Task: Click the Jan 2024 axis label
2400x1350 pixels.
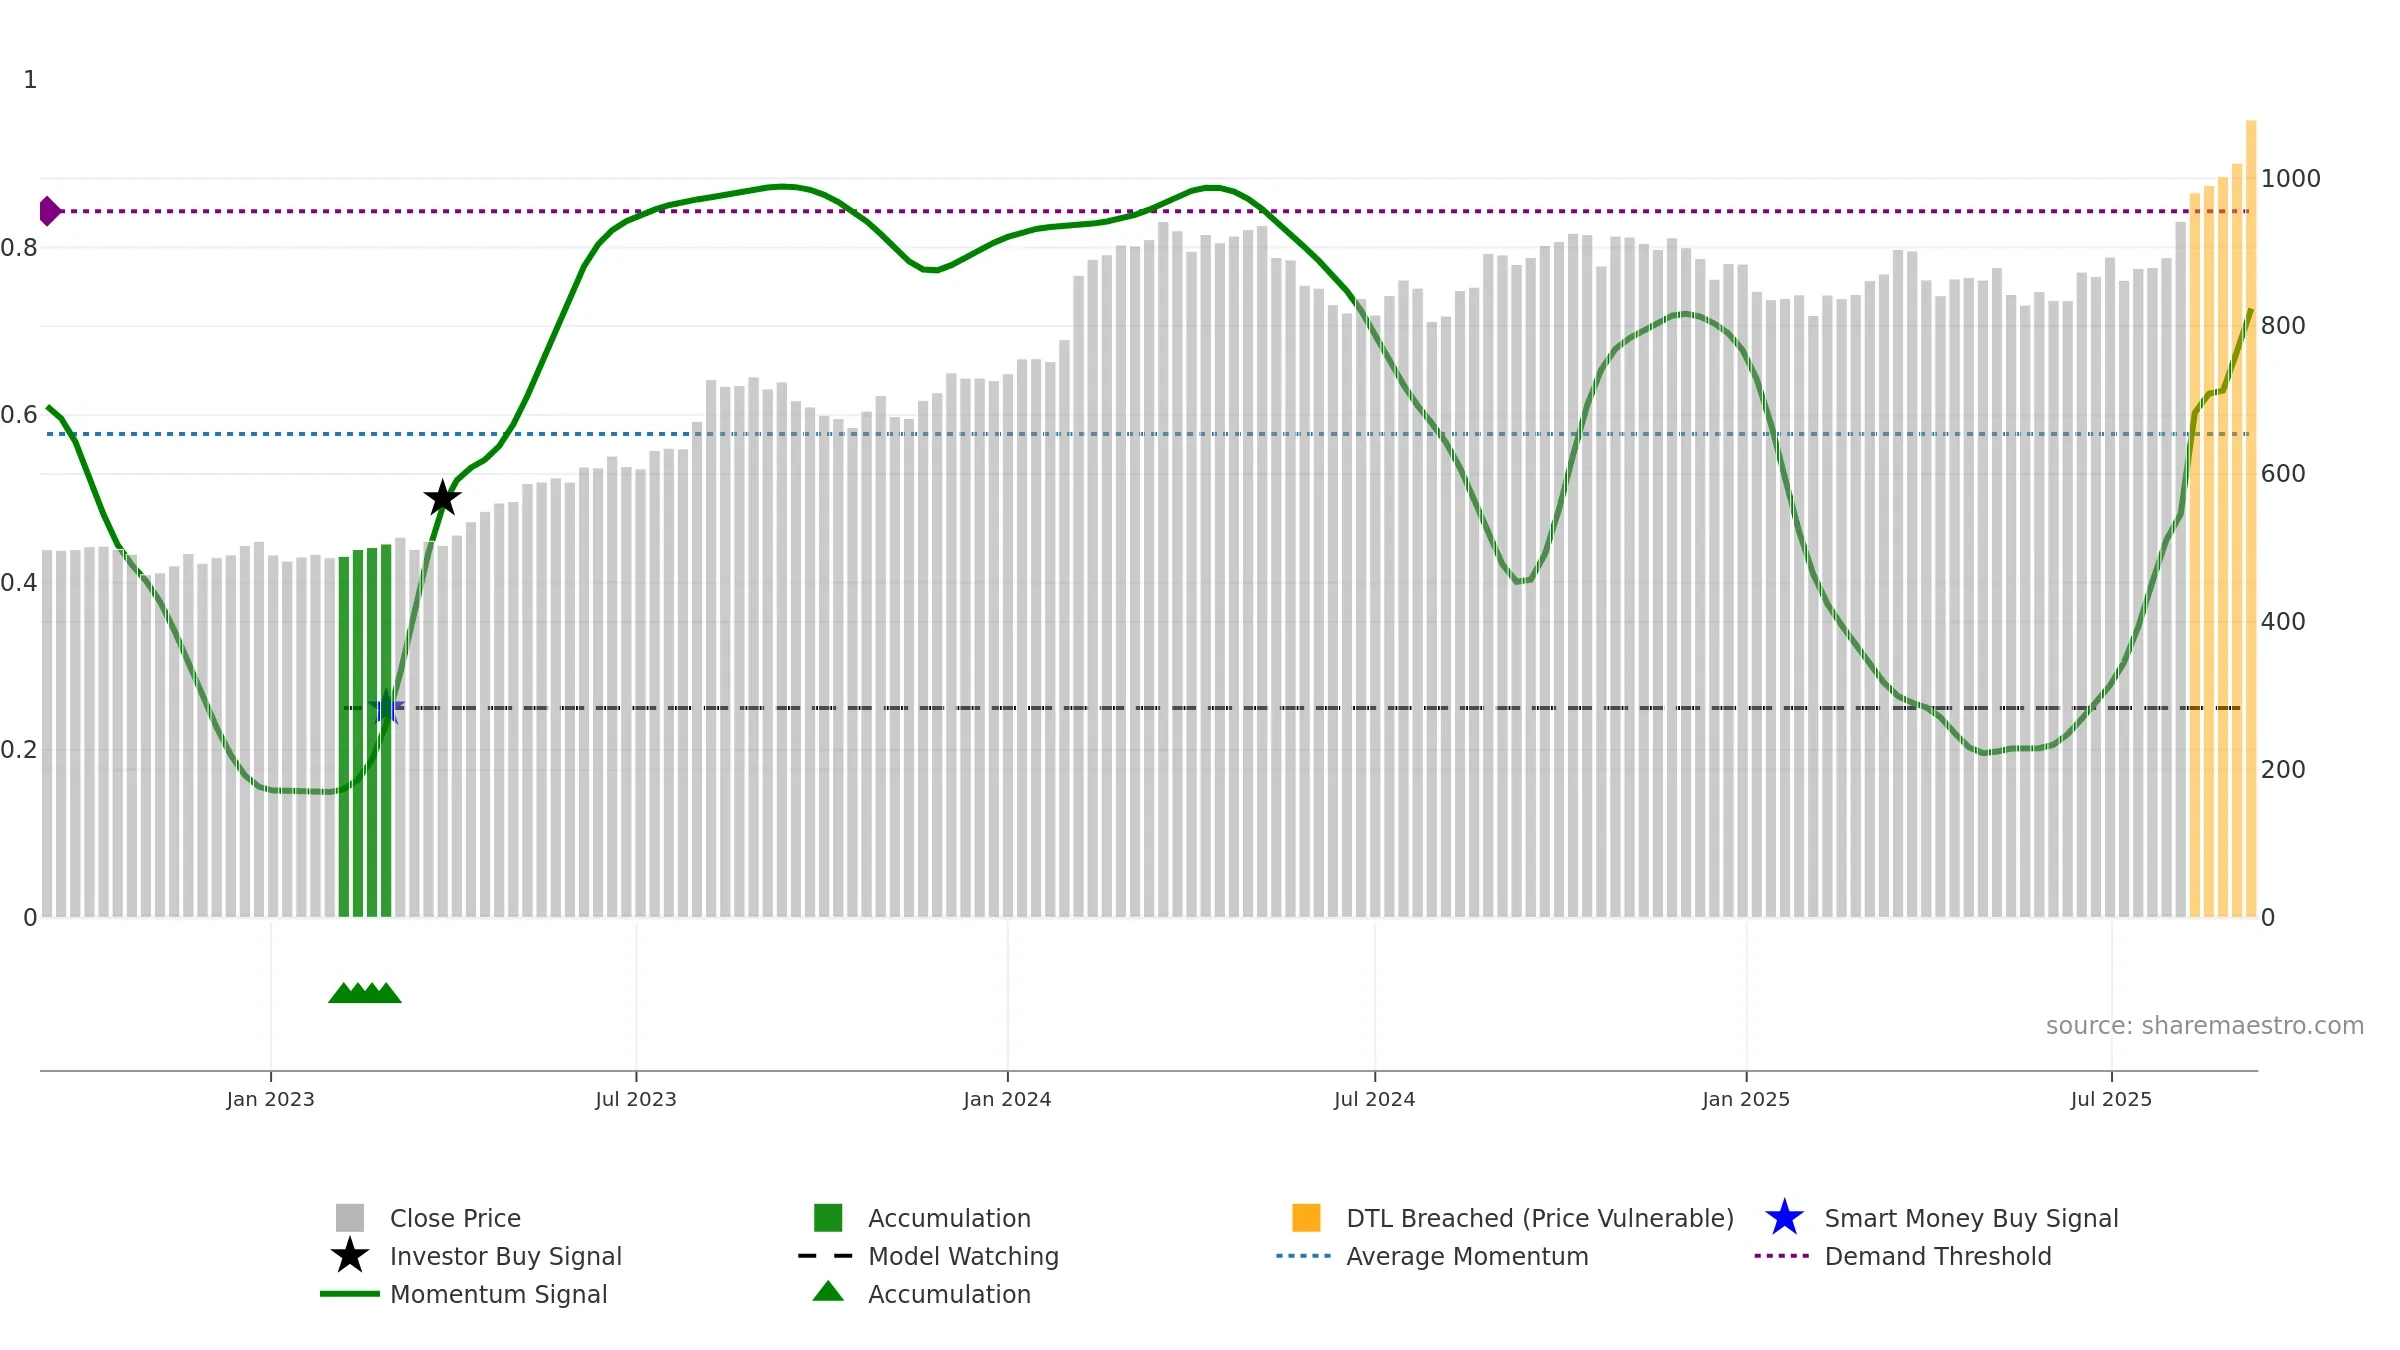Action: pyautogui.click(x=1007, y=1100)
